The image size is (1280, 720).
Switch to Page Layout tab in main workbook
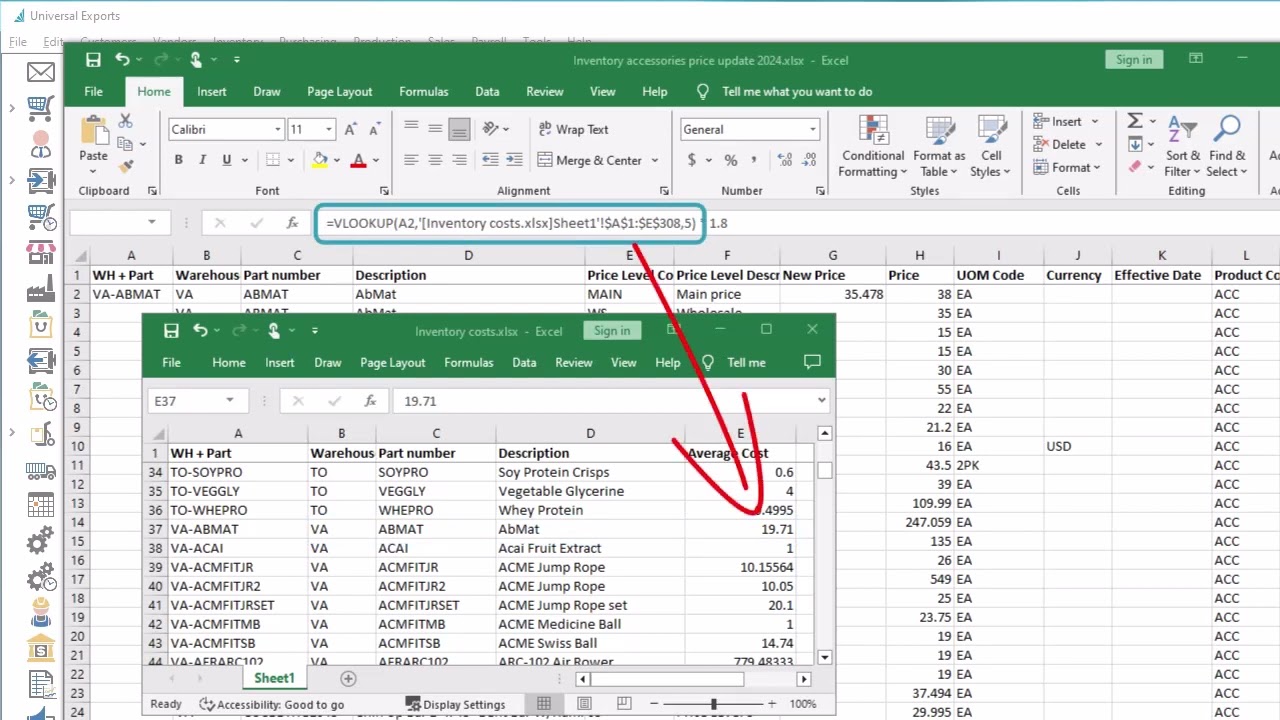pyautogui.click(x=339, y=91)
